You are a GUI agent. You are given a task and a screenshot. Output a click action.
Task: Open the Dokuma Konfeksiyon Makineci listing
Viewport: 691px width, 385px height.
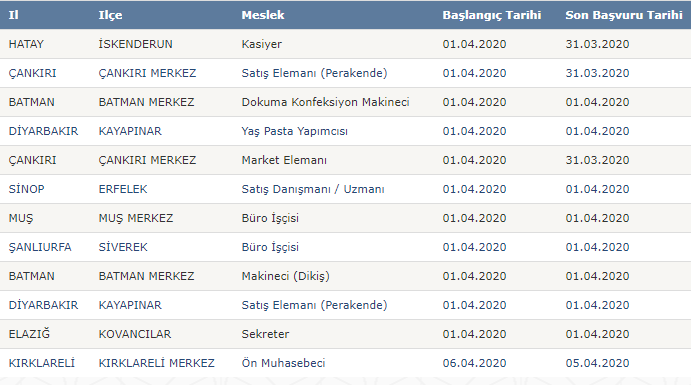pos(325,102)
